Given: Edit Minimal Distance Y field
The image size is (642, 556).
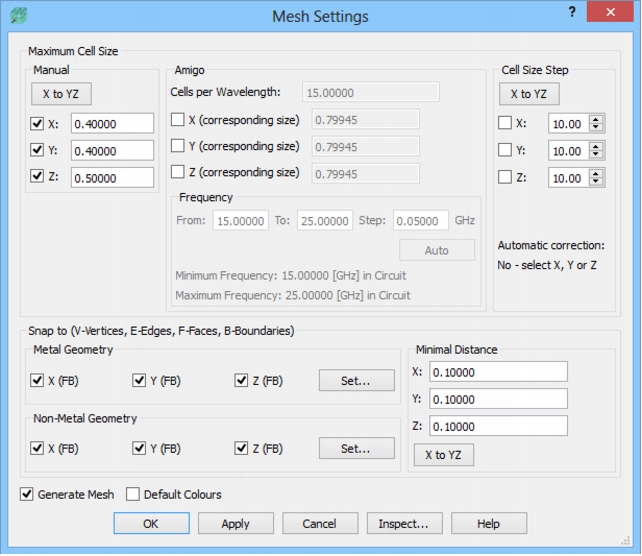Looking at the screenshot, I should (x=498, y=399).
